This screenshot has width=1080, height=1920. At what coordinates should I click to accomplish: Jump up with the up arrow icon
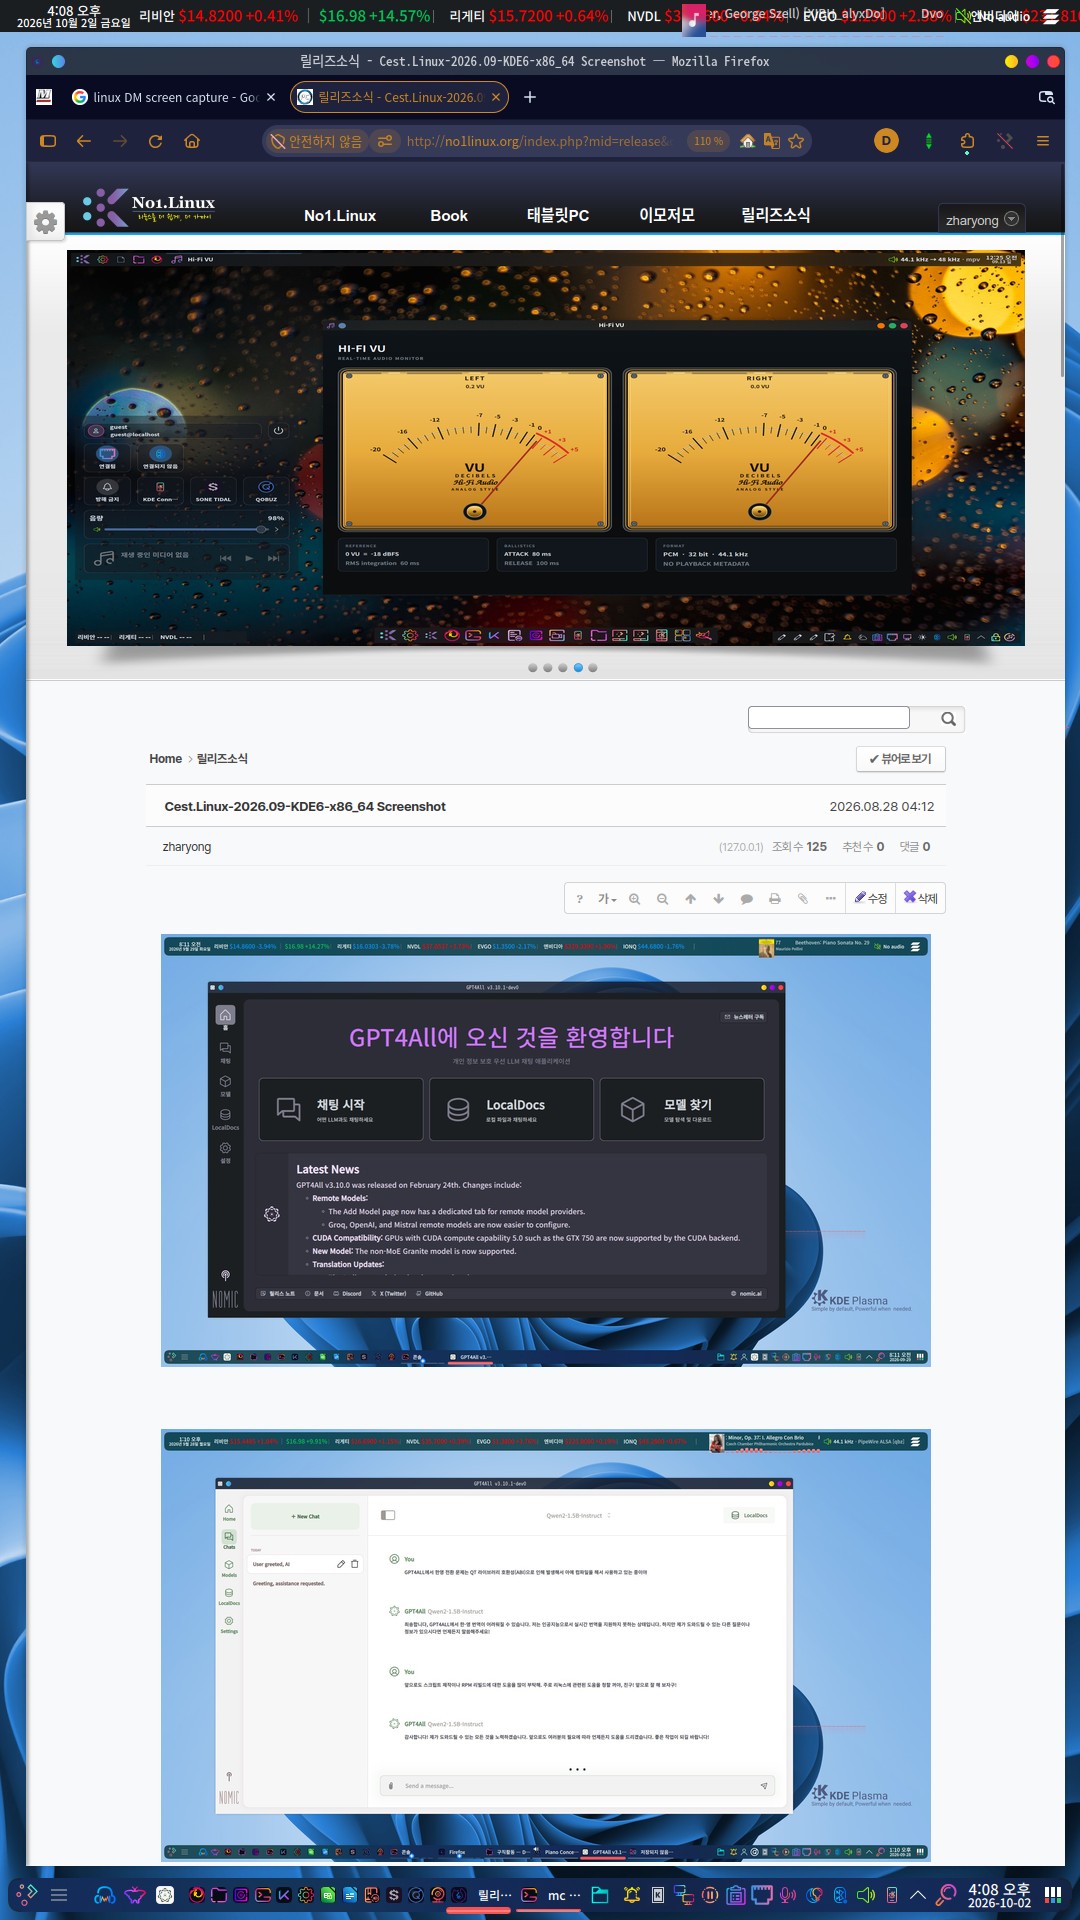(690, 898)
